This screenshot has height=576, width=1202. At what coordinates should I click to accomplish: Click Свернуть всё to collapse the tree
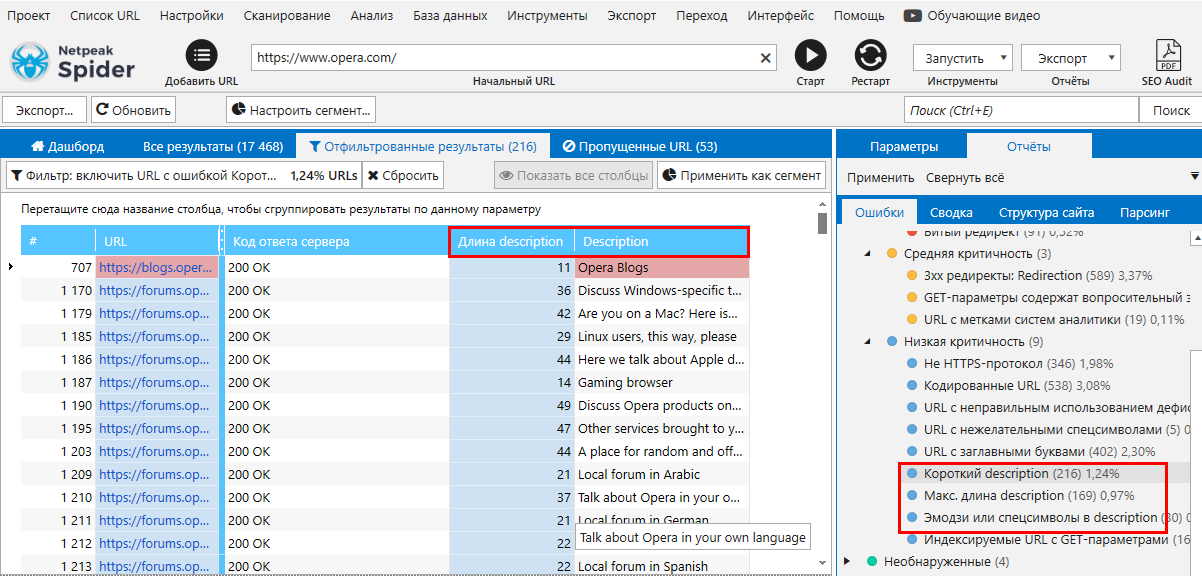[965, 177]
